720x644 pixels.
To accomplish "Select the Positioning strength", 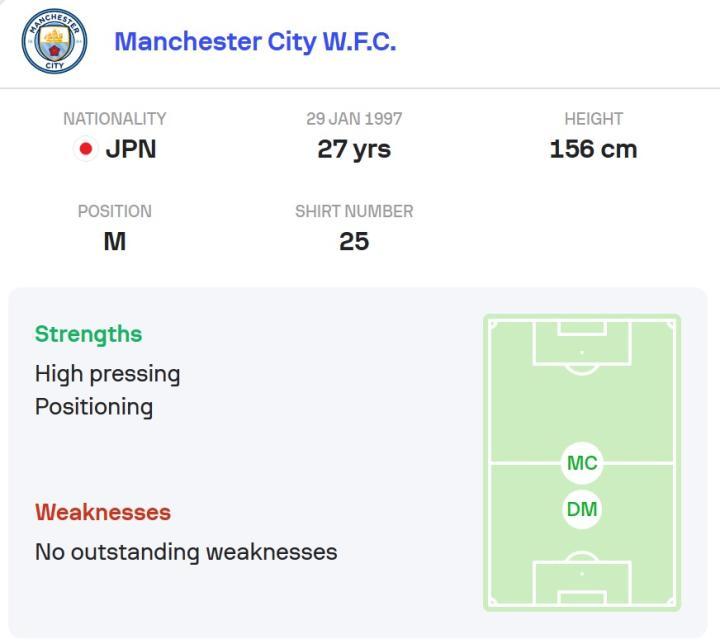I will coord(94,407).
